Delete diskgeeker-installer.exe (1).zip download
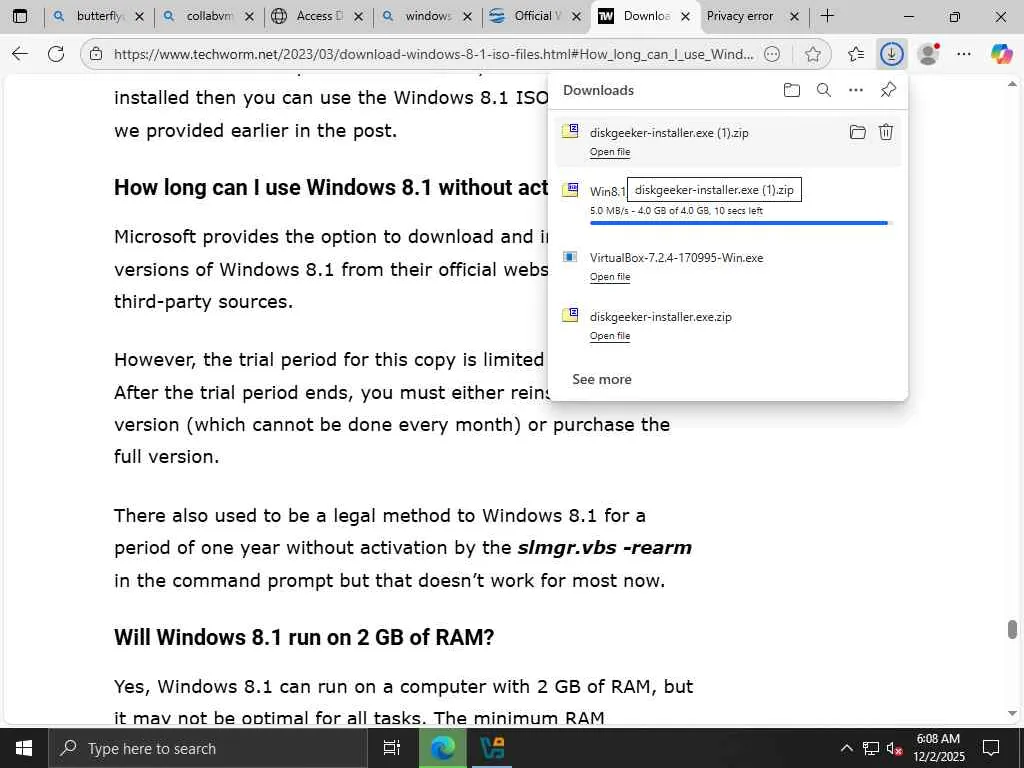1024x768 pixels. [886, 133]
